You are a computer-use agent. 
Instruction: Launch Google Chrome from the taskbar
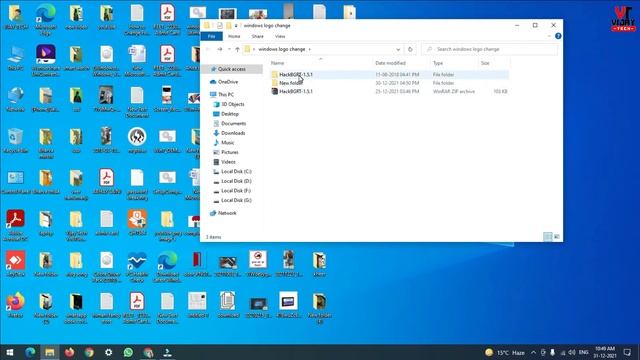coord(89,352)
